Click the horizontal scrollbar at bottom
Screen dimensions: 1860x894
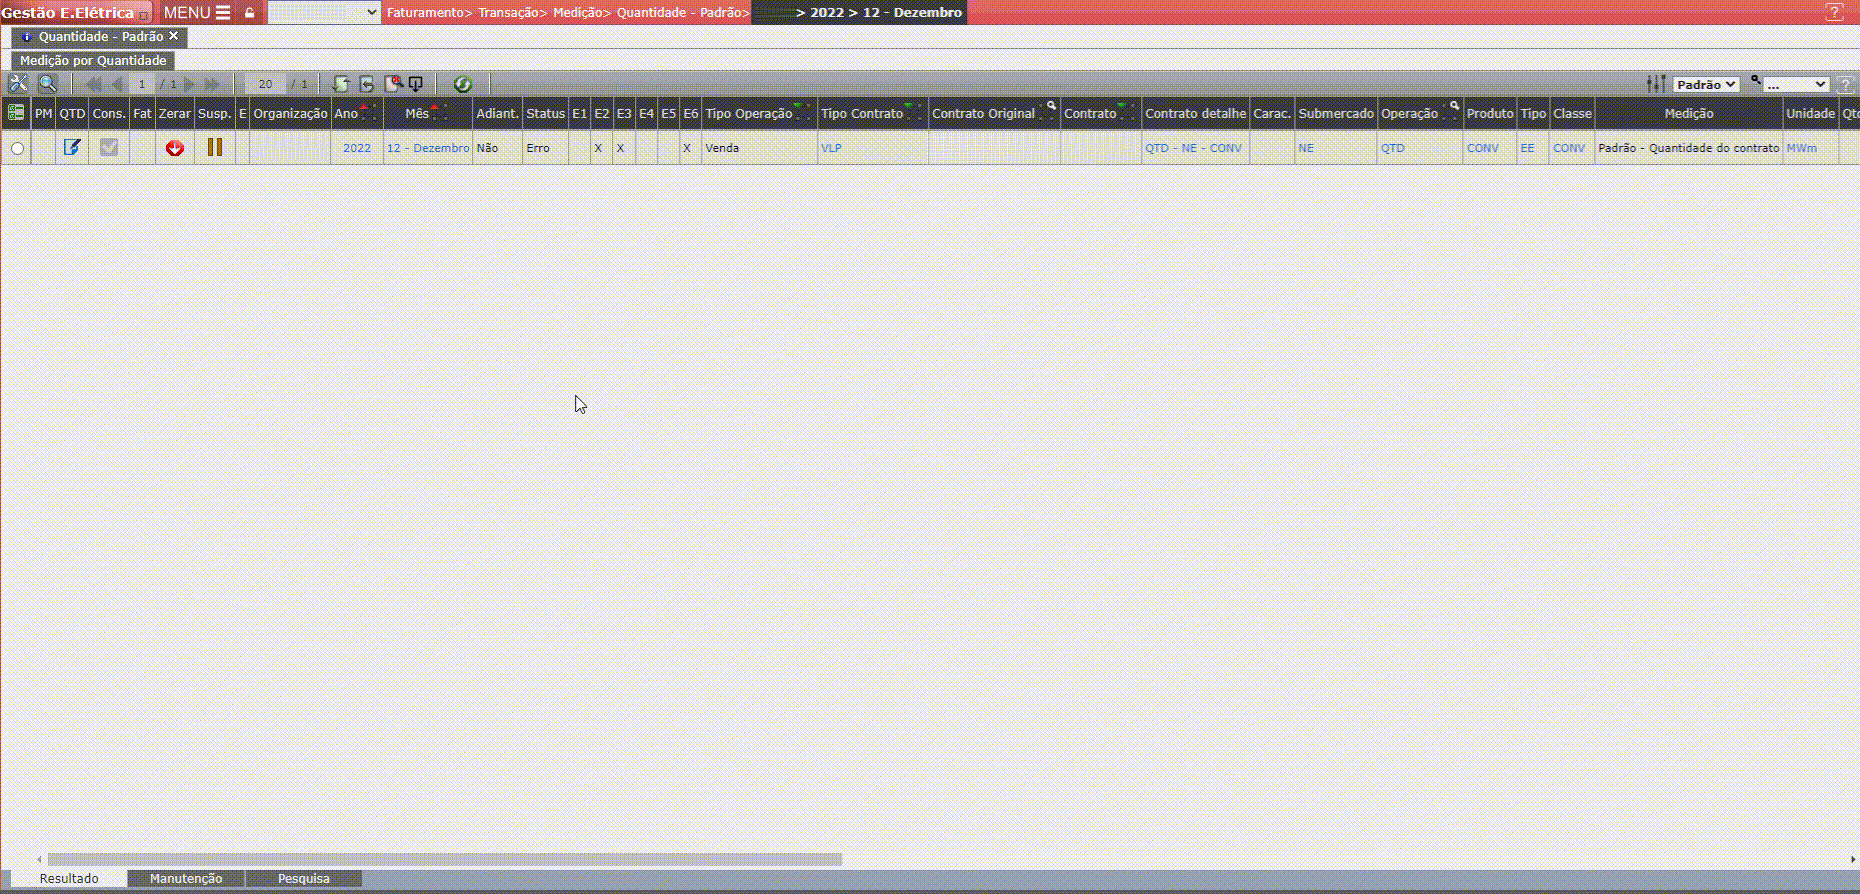click(x=445, y=859)
